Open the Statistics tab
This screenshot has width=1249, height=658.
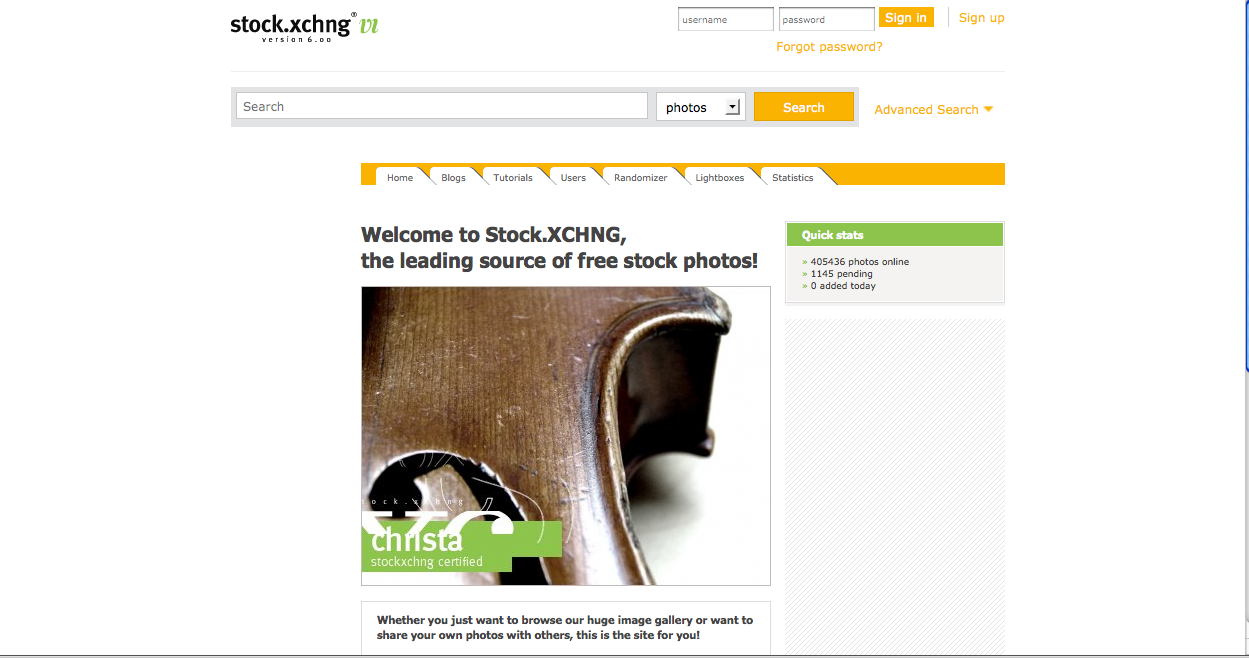[x=793, y=177]
